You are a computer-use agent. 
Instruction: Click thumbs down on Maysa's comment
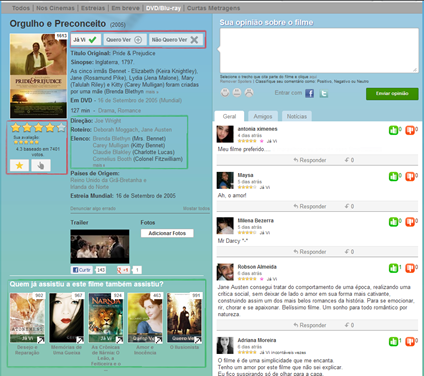[x=410, y=177]
